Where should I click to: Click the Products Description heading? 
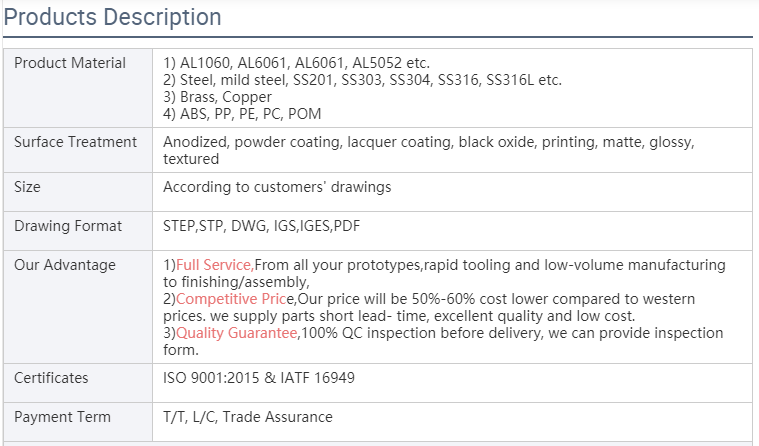point(112,18)
